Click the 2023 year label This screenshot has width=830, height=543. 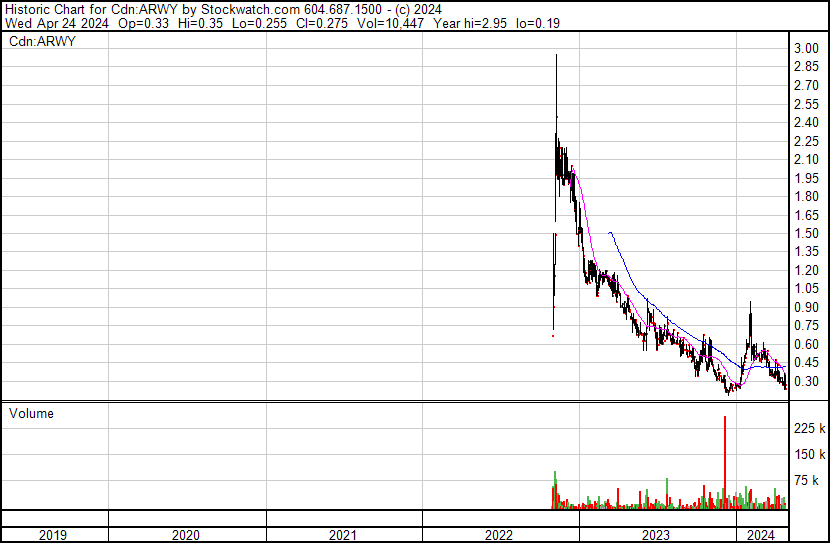pyautogui.click(x=656, y=535)
